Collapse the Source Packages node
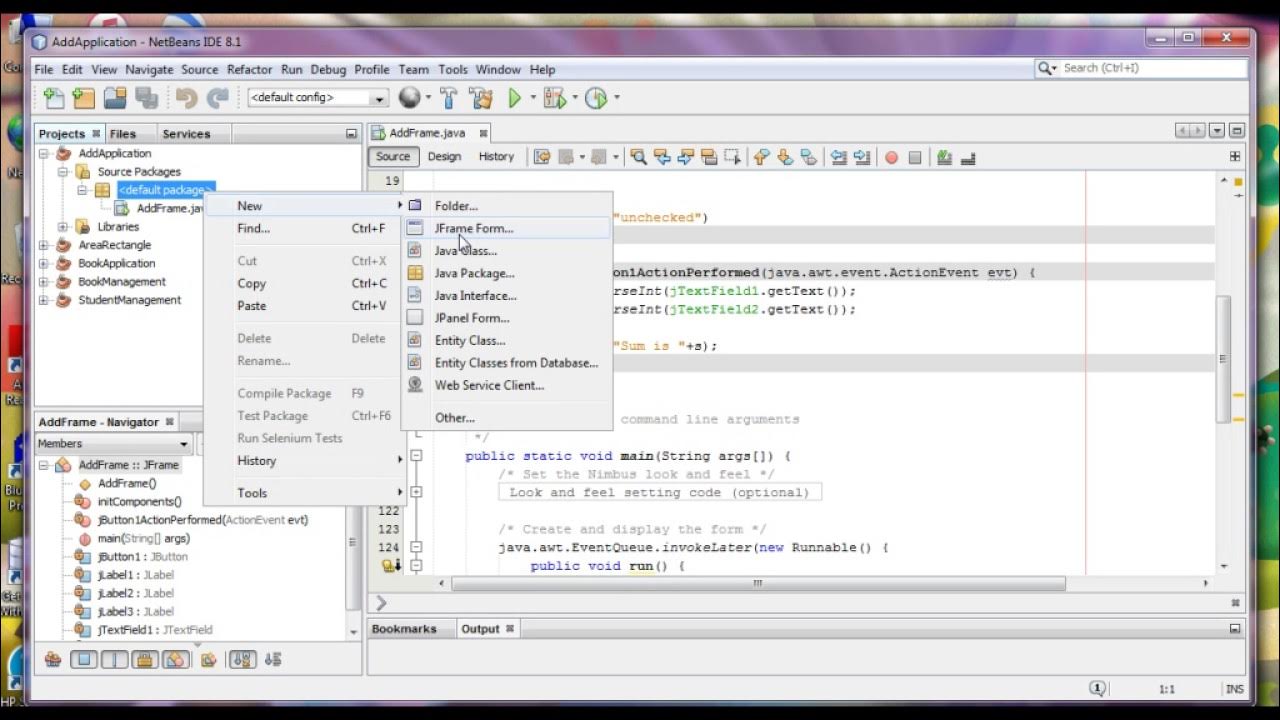The image size is (1280, 720). pyautogui.click(x=62, y=172)
